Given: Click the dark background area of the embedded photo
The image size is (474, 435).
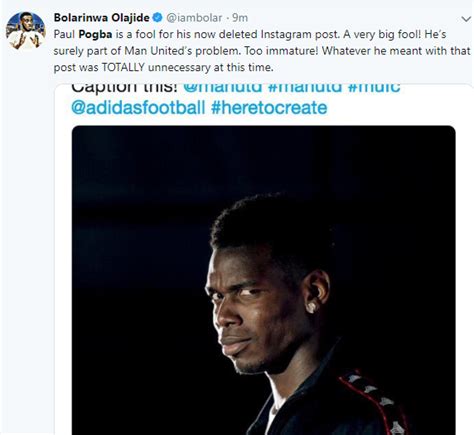Looking at the screenshot, I should click(x=140, y=233).
